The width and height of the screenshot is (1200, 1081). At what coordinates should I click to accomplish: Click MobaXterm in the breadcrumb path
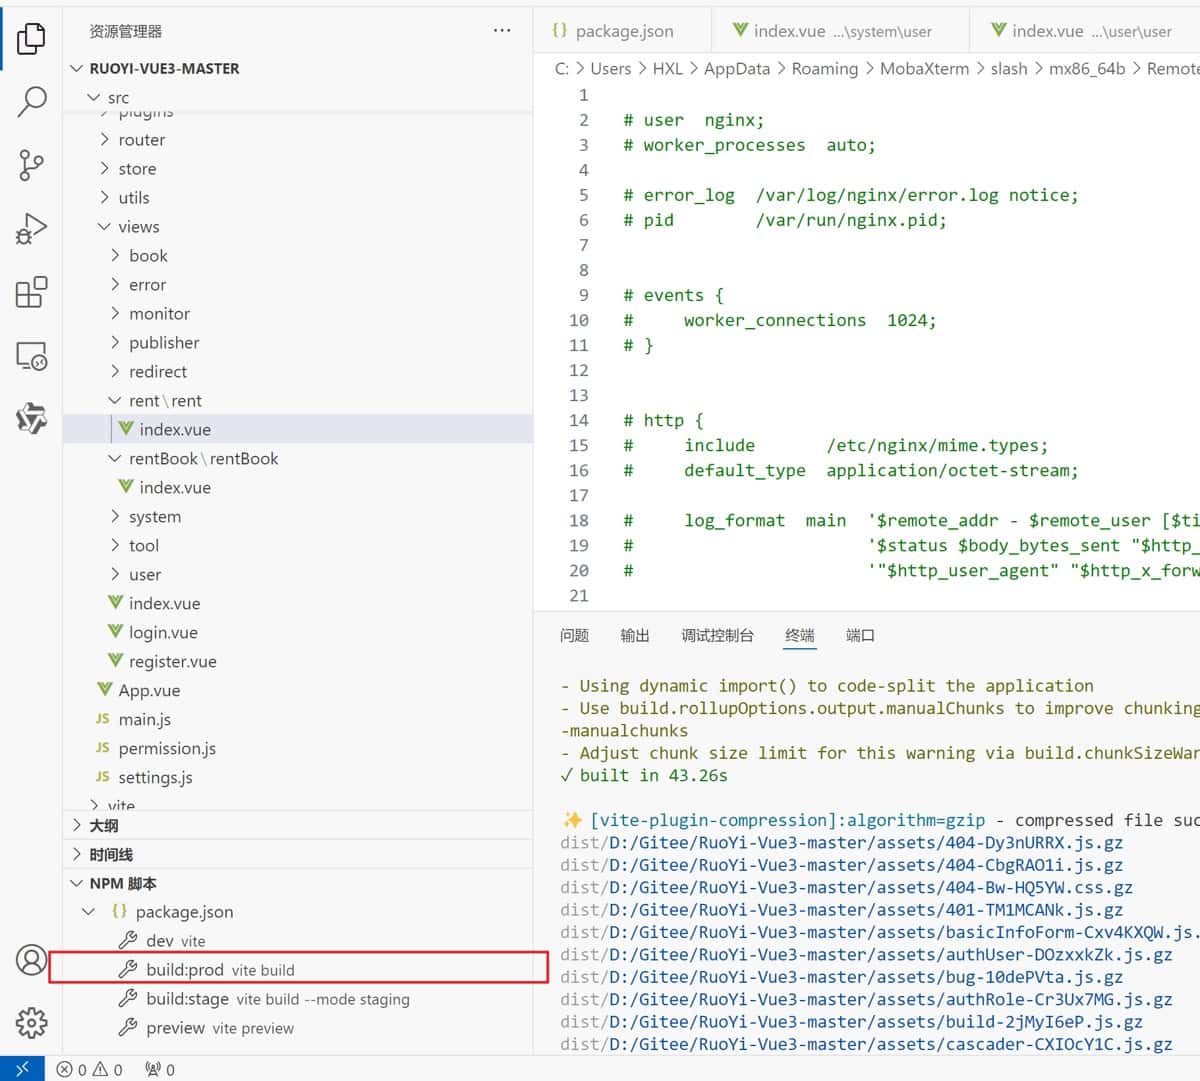pos(924,68)
